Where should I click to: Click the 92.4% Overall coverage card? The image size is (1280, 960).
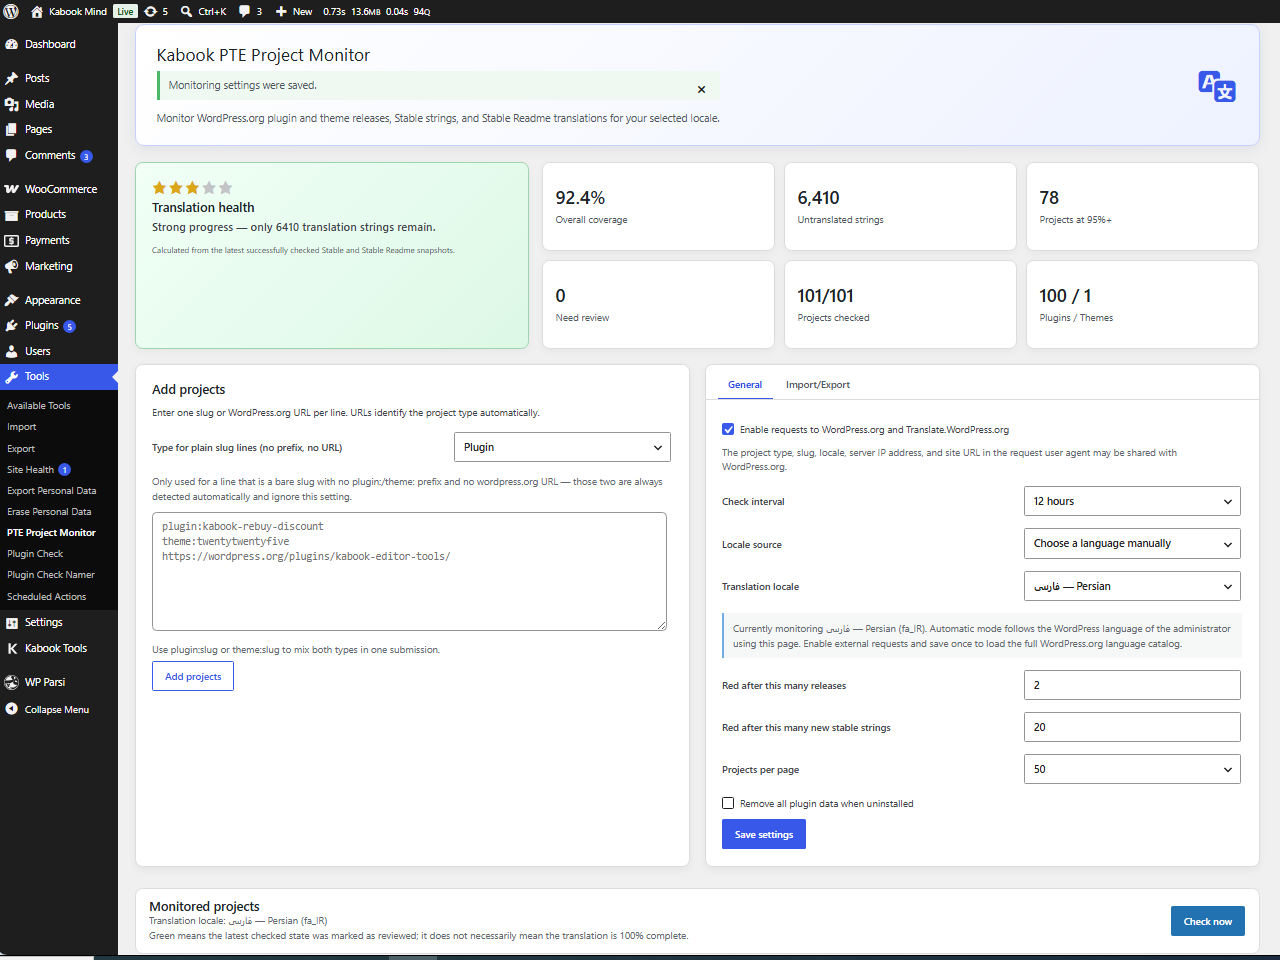[658, 206]
